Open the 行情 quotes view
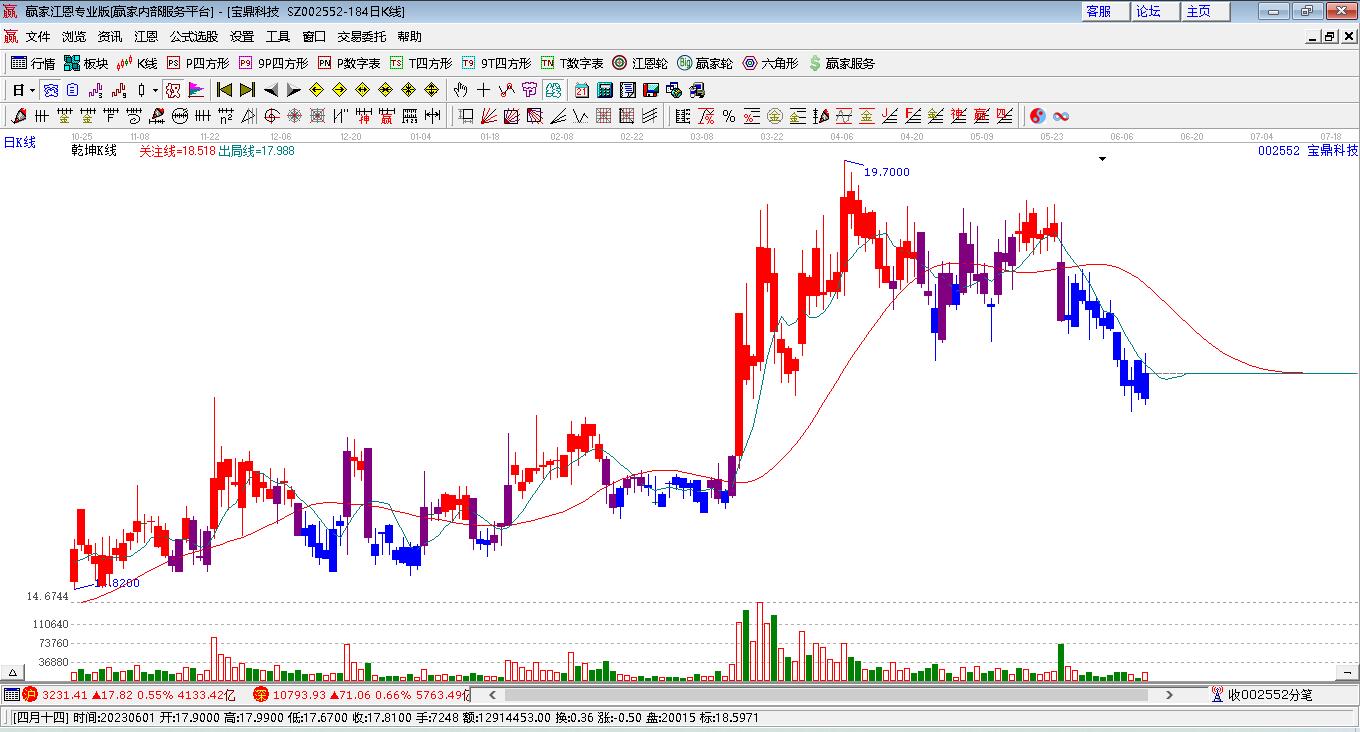The width and height of the screenshot is (1360, 732). pos(33,63)
